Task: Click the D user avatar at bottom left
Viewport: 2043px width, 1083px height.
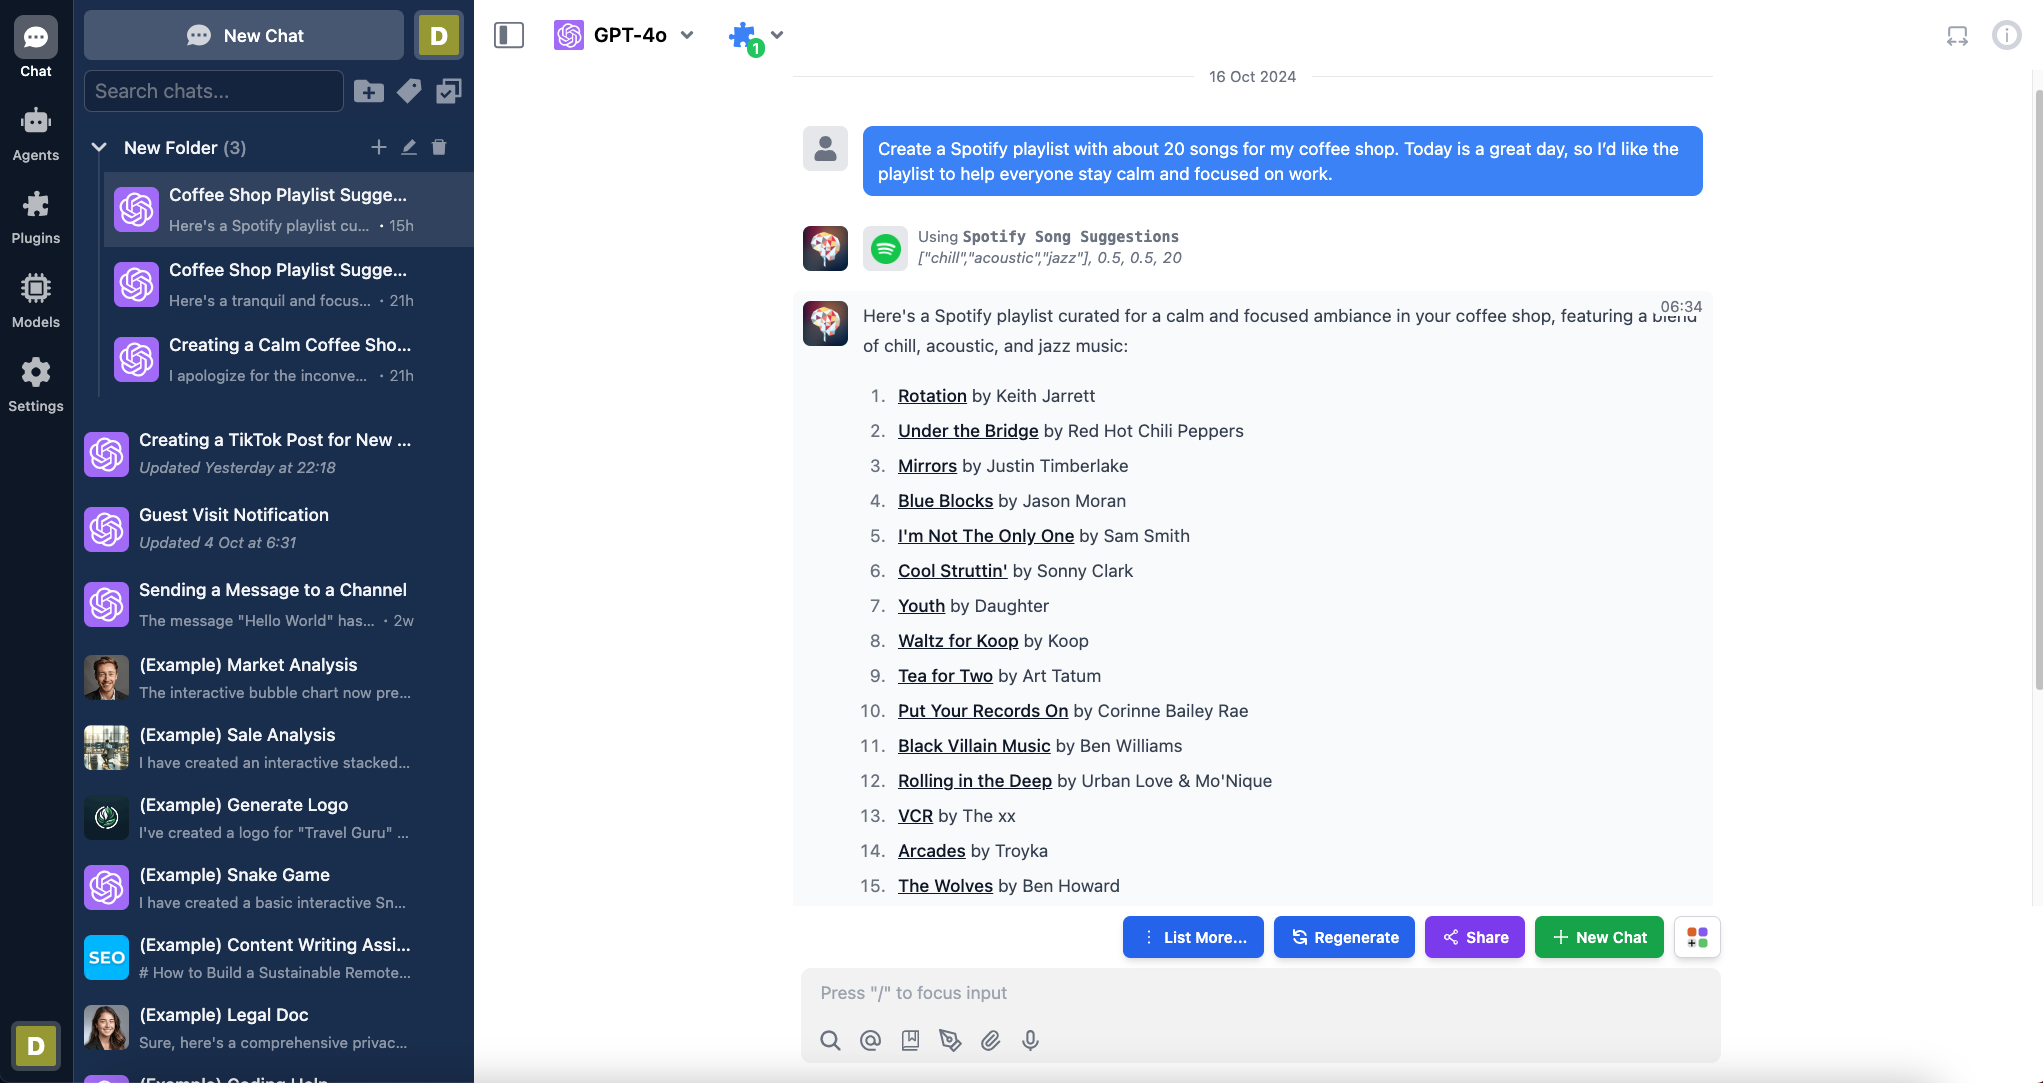Action: (x=36, y=1046)
